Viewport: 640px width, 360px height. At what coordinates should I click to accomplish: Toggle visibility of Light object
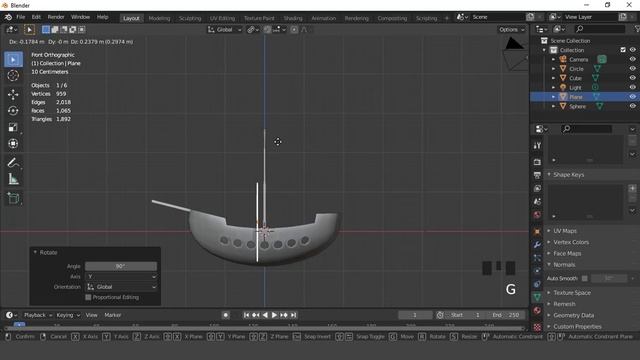point(632,87)
